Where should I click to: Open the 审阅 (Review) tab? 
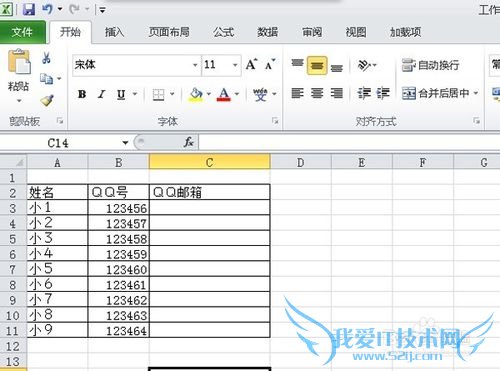pos(312,32)
